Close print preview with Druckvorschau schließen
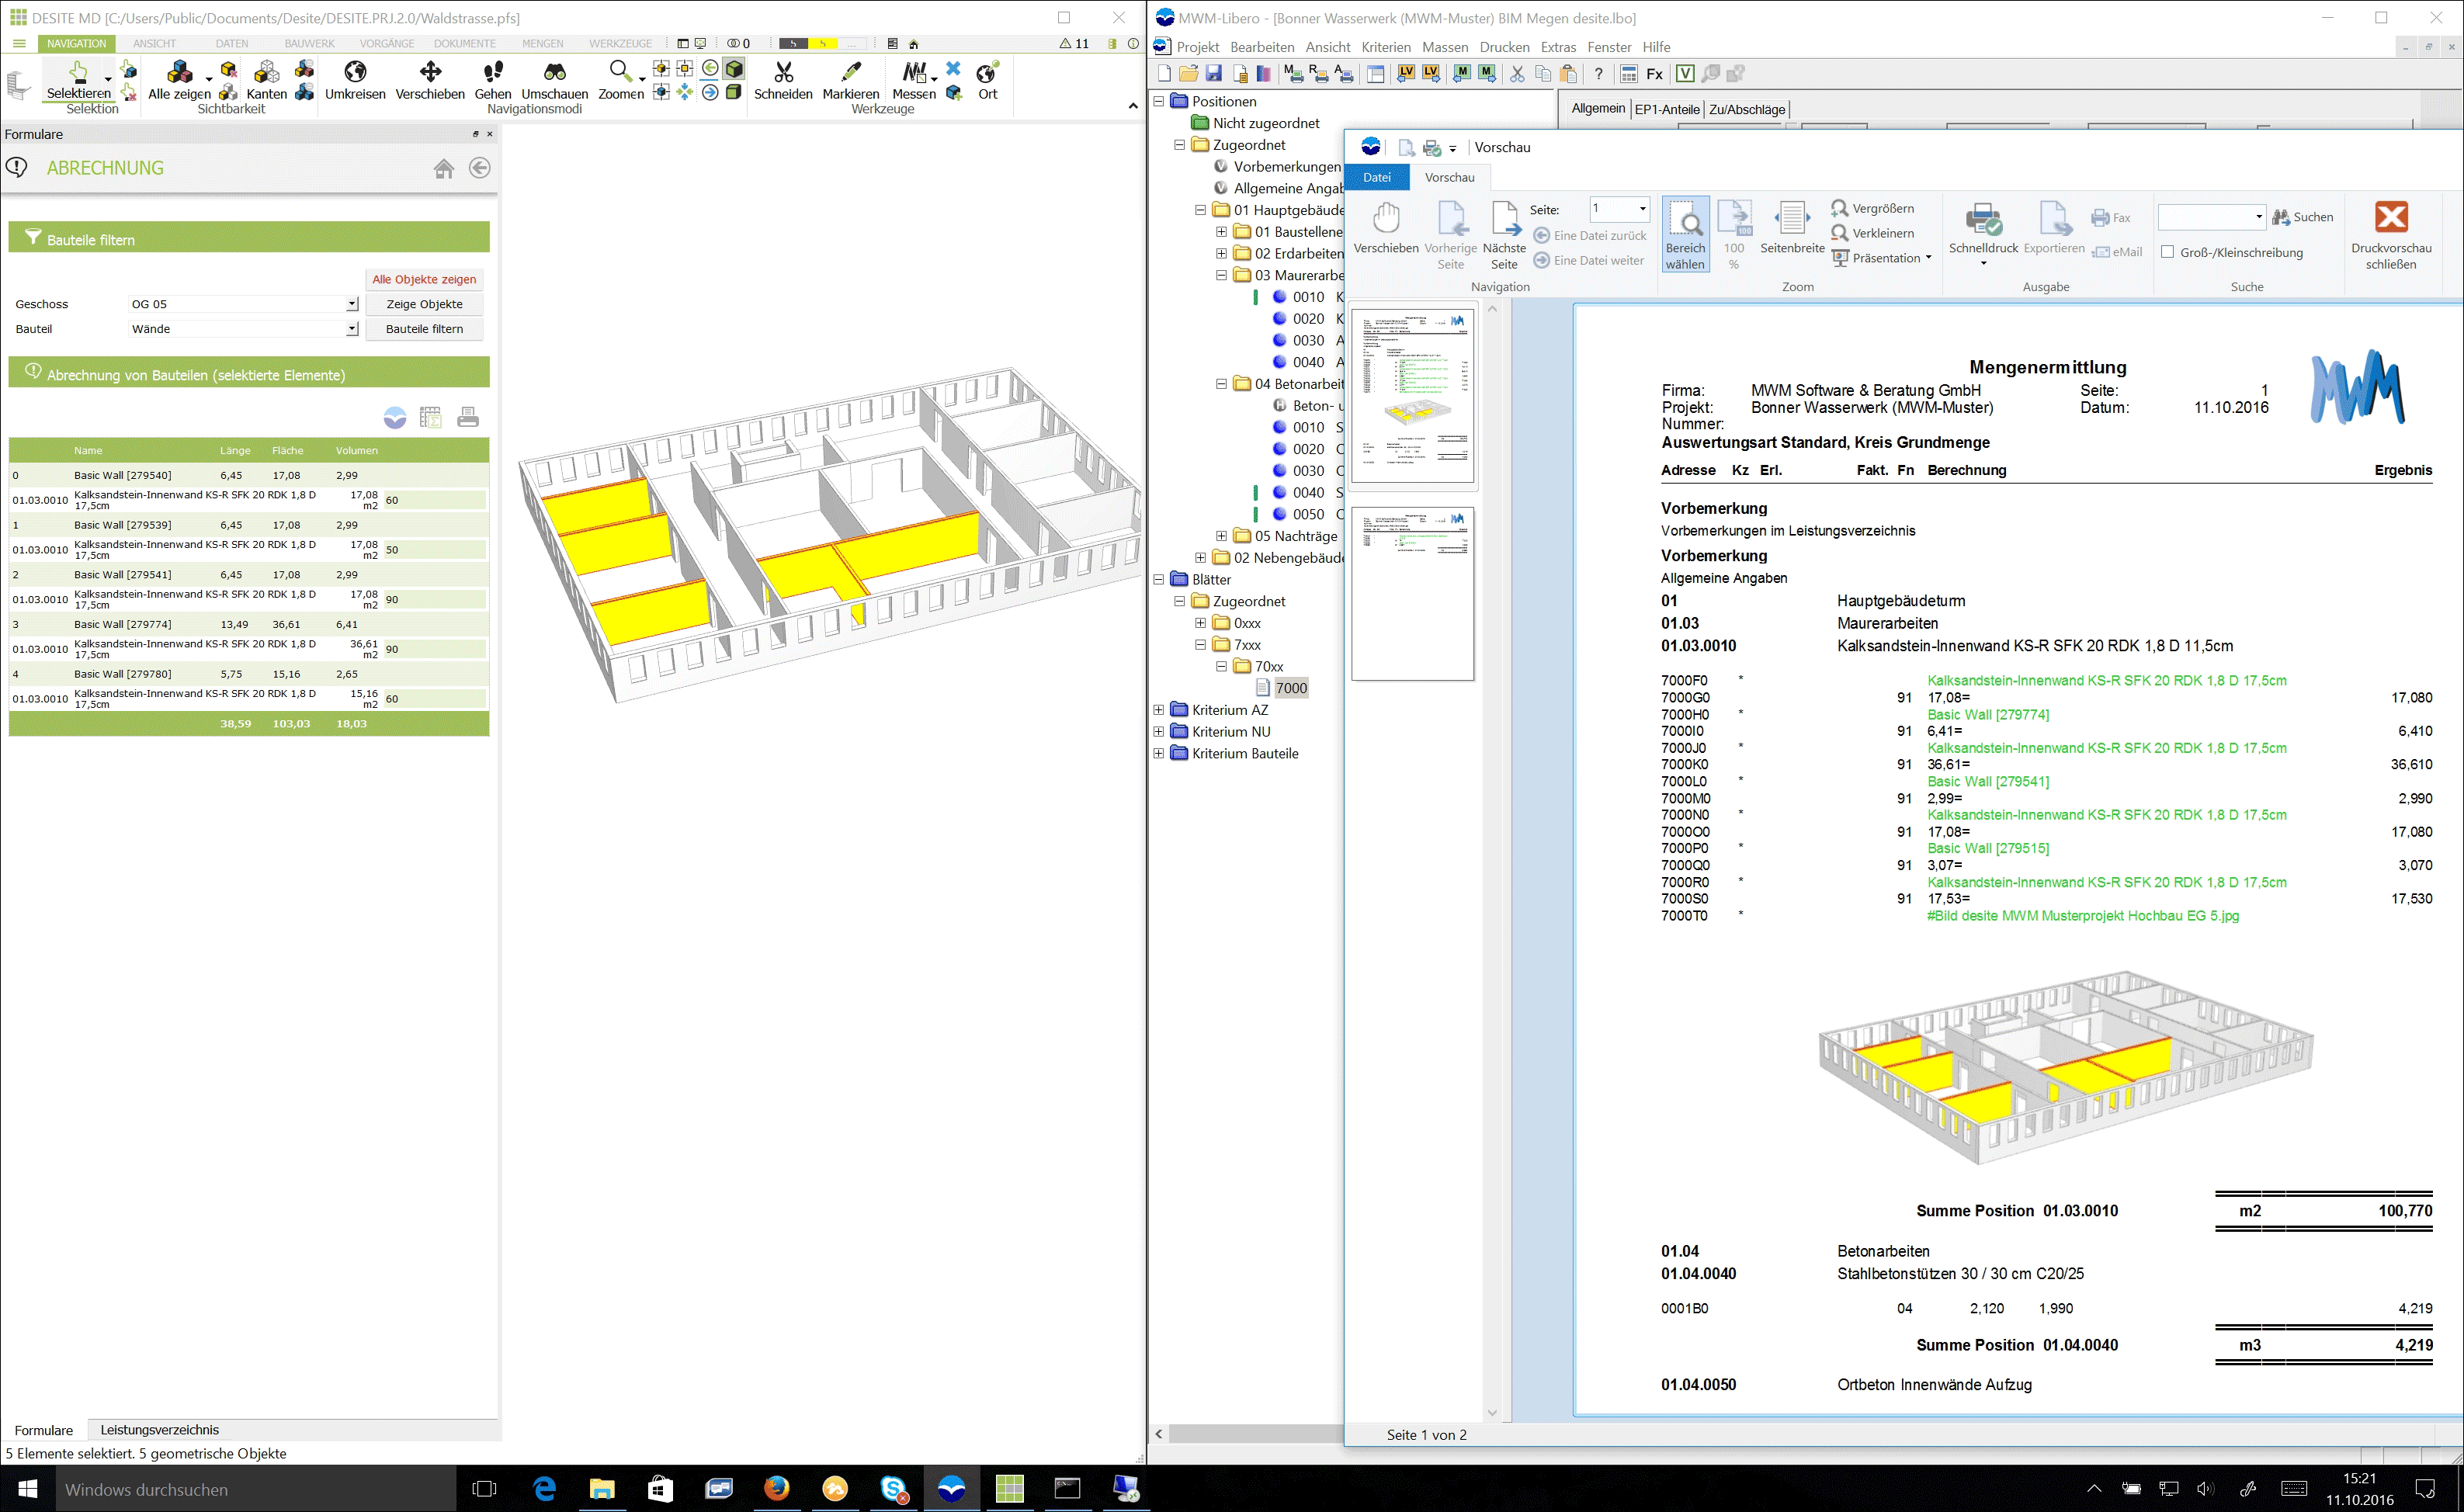Image resolution: width=2464 pixels, height=1512 pixels. 2391,235
